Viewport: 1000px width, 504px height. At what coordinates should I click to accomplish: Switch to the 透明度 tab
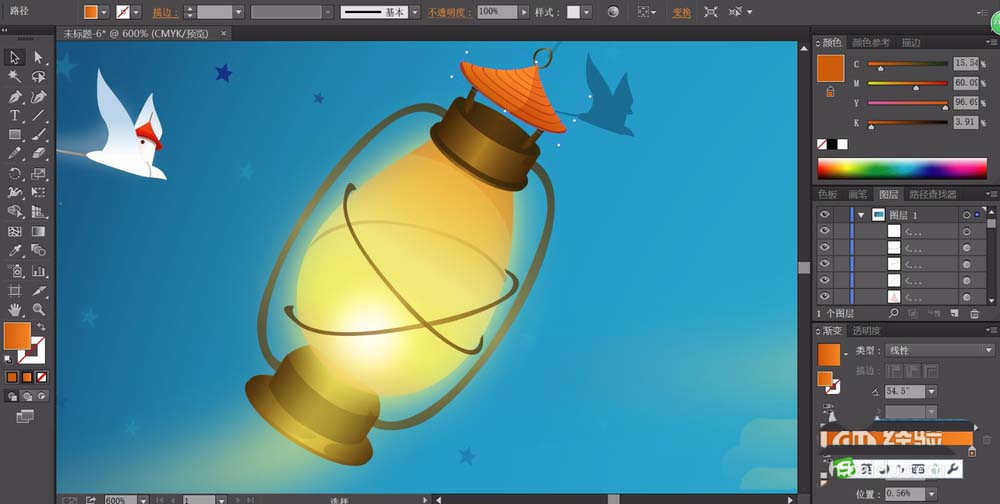click(867, 330)
